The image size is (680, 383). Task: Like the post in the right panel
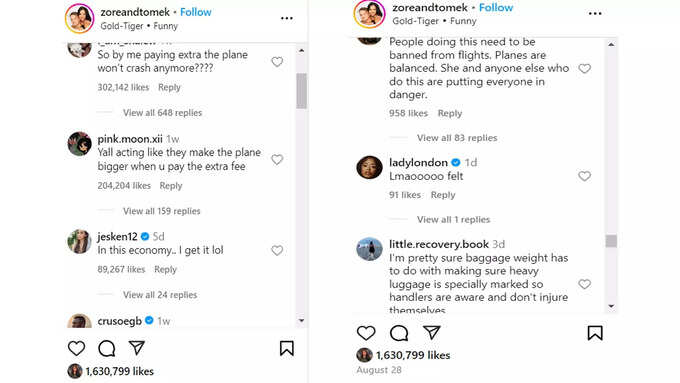366,333
